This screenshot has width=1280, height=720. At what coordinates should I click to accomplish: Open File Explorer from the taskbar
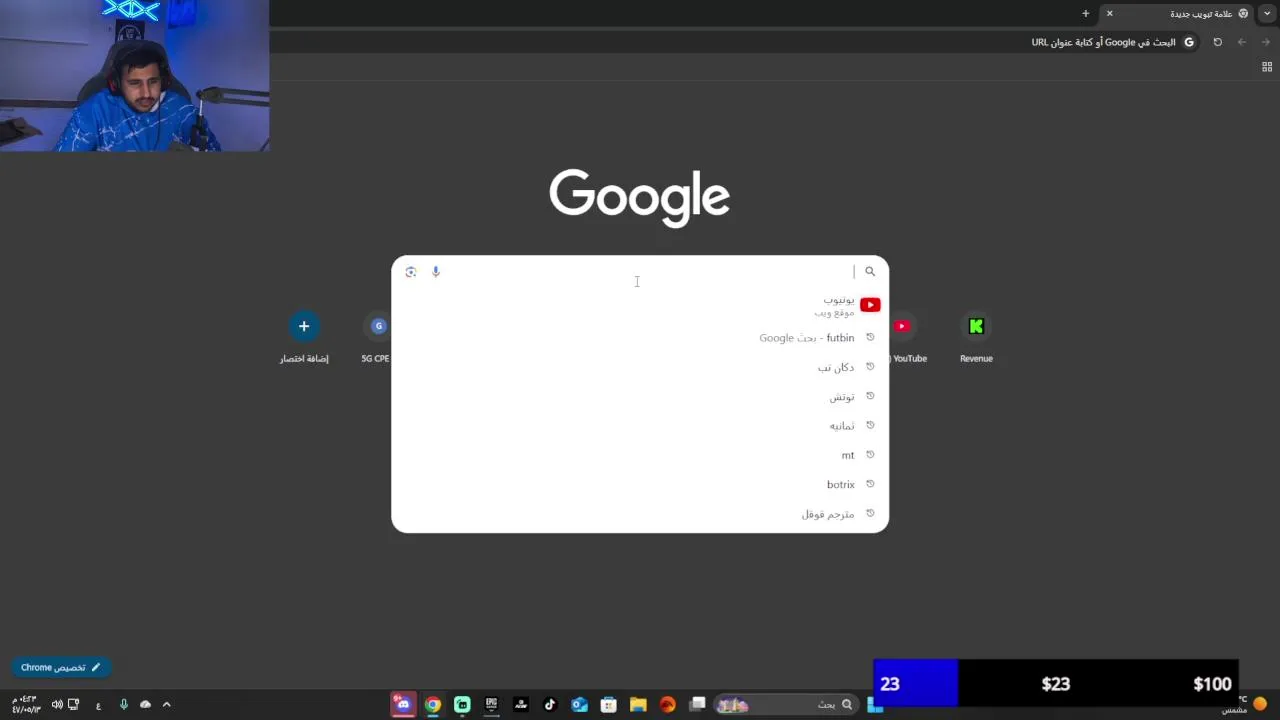pos(638,704)
